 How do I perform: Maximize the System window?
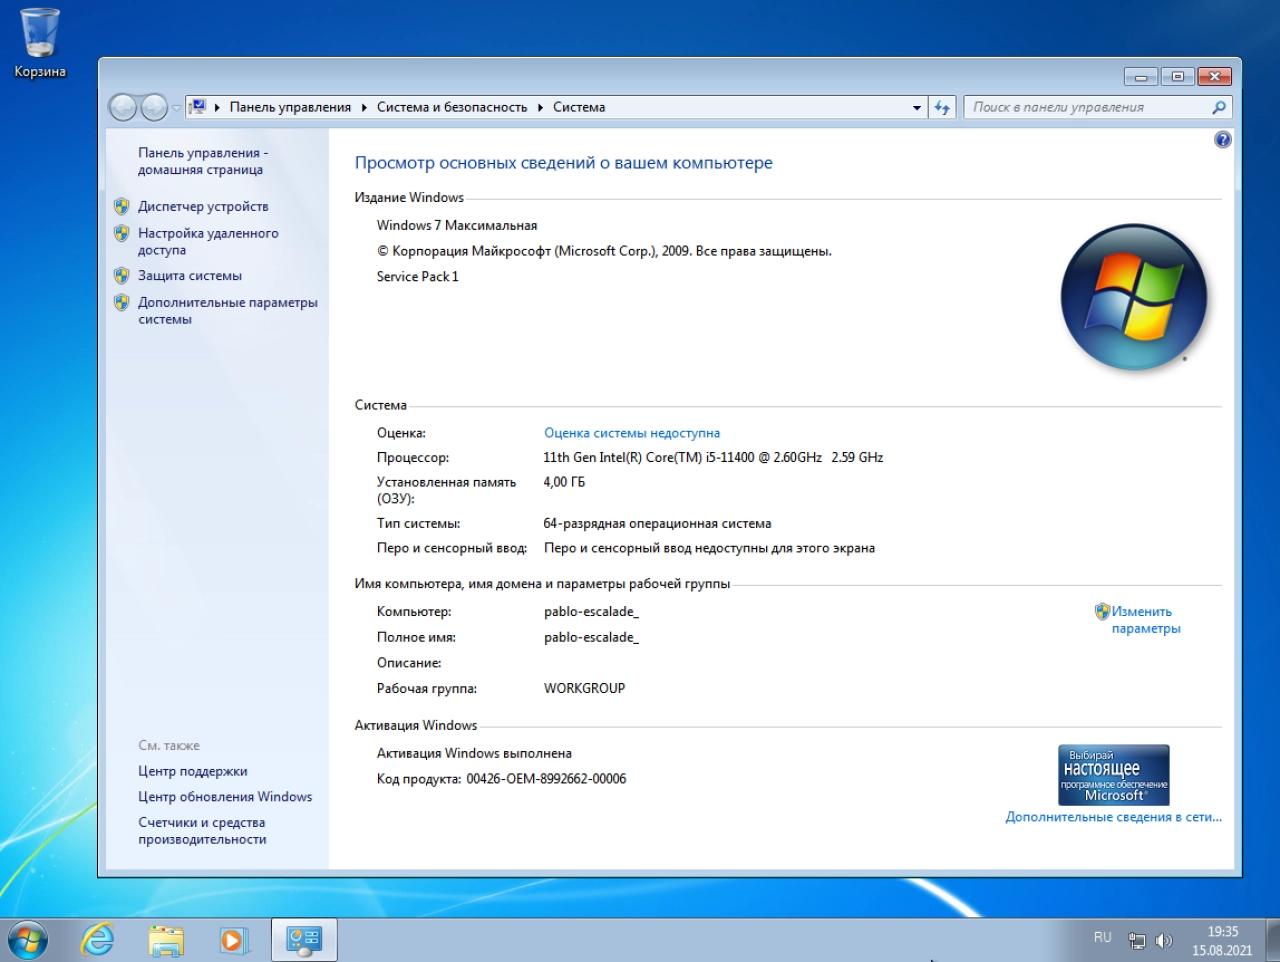click(1177, 77)
